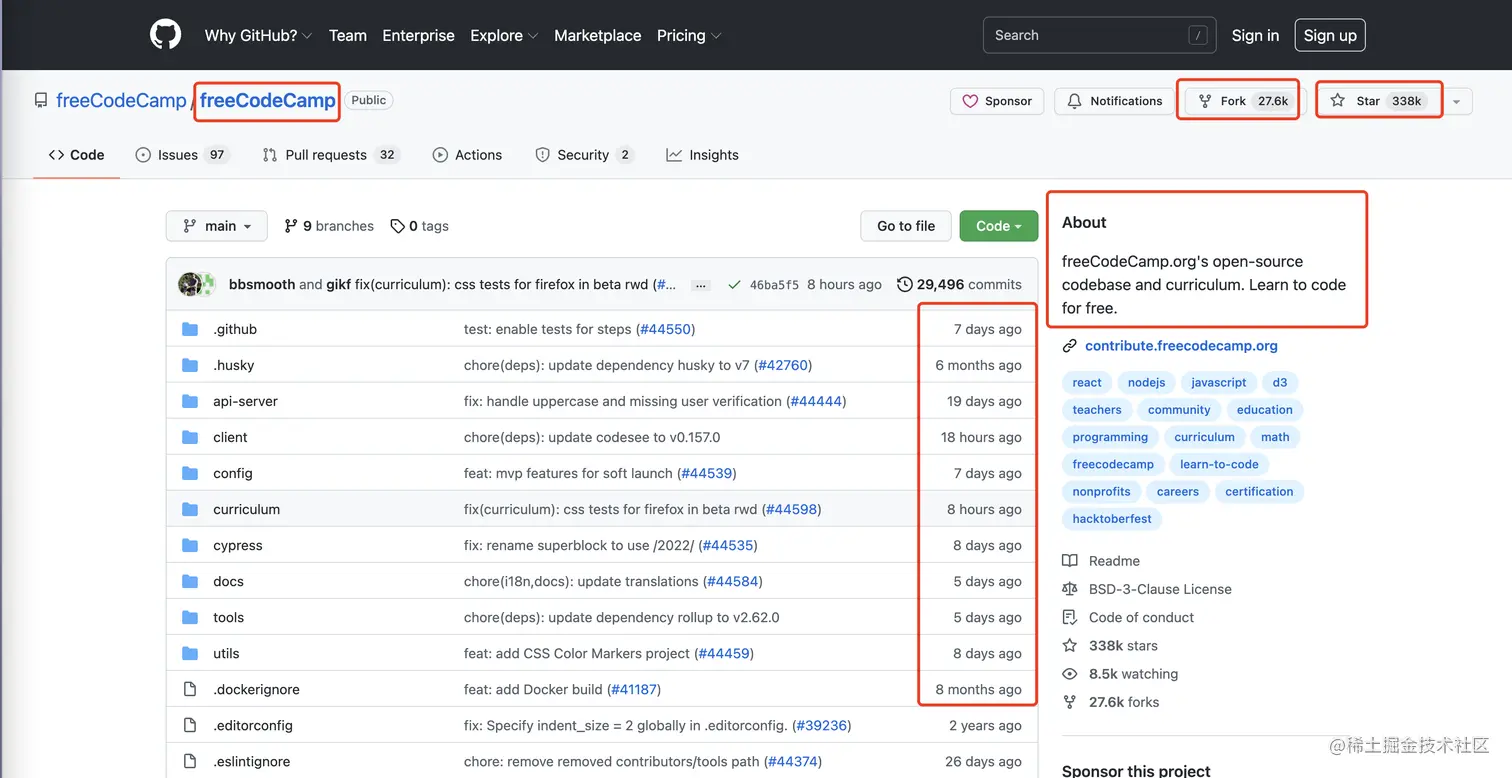This screenshot has height=778, width=1512.
Task: Click the Sign up button
Action: [x=1330, y=35]
